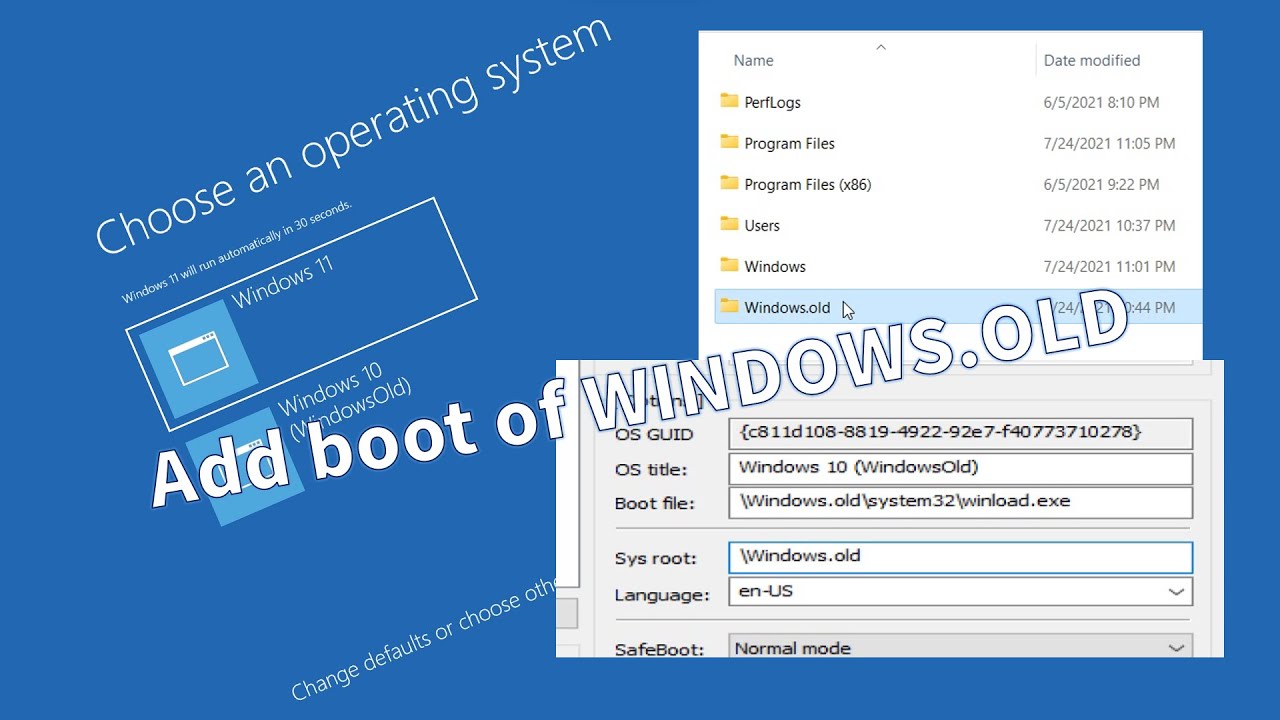
Task: Click the date '7/24/2021 10:37 PM'
Action: point(1109,225)
